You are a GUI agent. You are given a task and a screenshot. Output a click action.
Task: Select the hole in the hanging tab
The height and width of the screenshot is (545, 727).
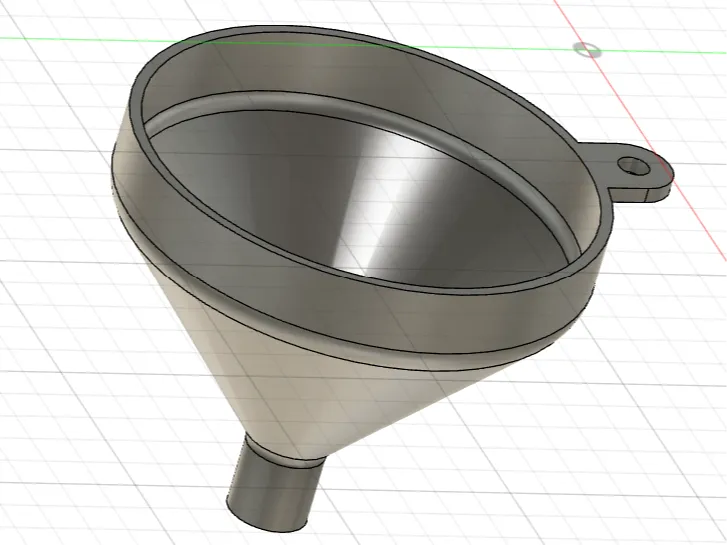tap(634, 166)
